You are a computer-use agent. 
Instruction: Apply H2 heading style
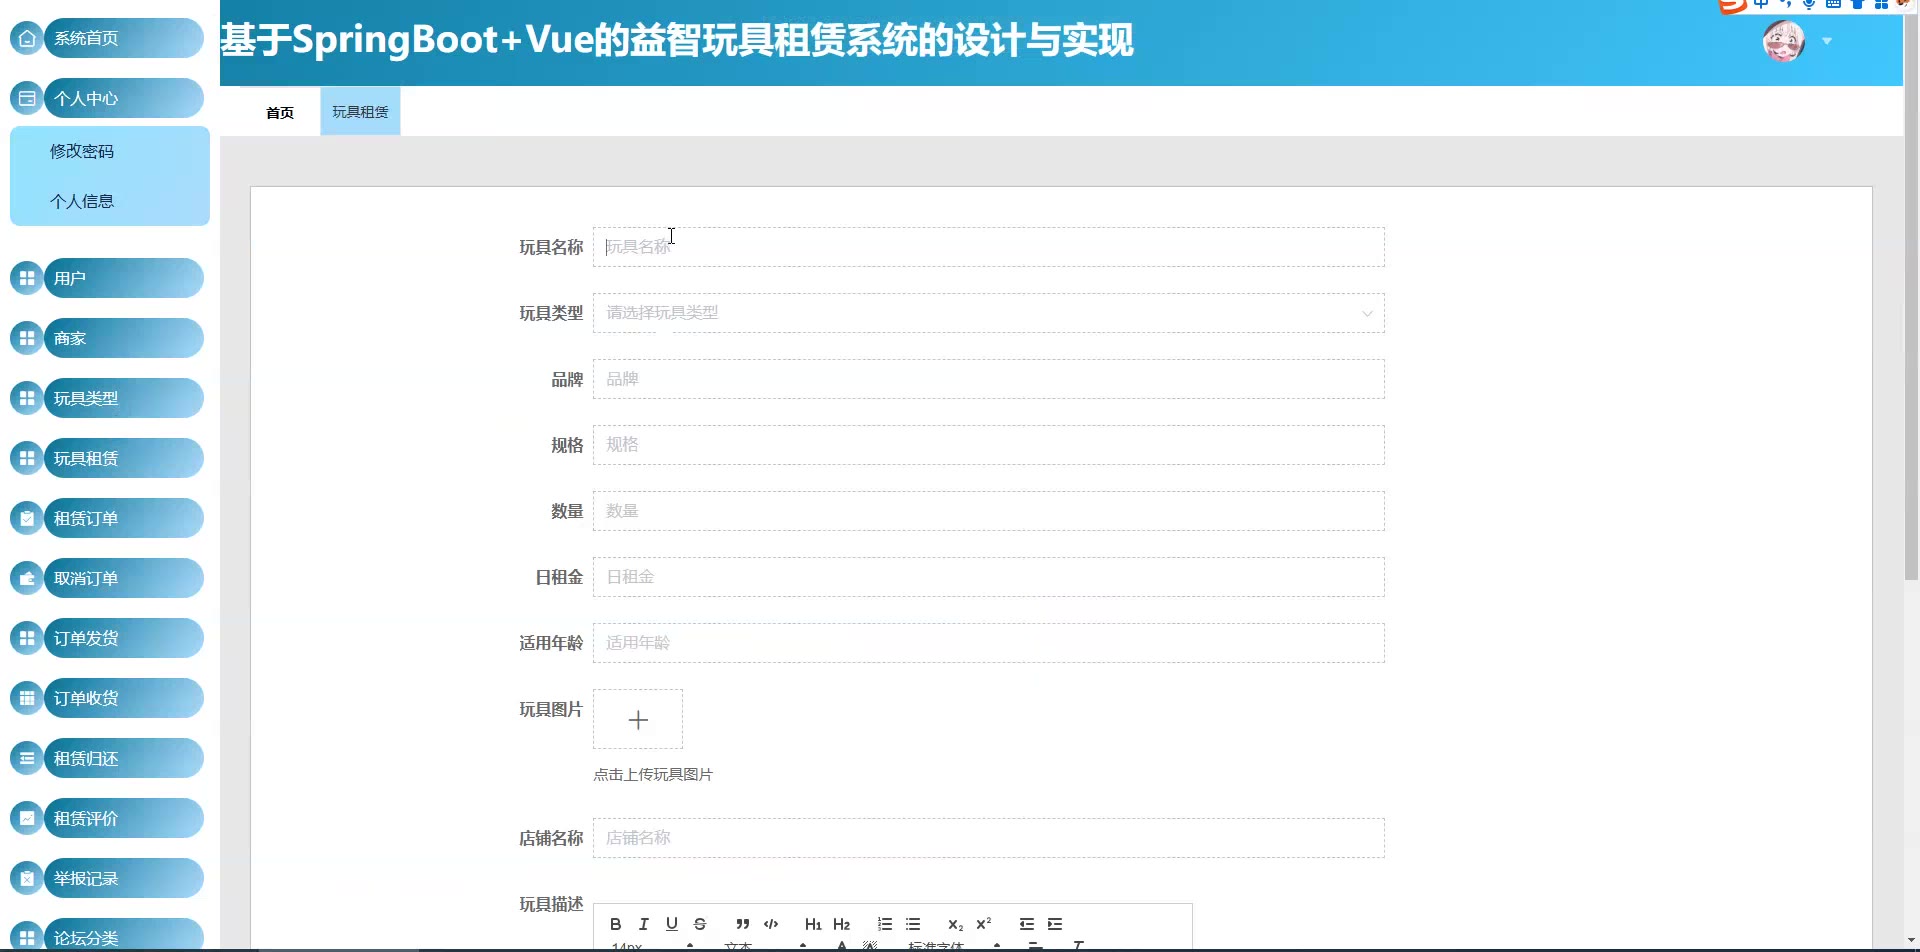click(x=841, y=924)
